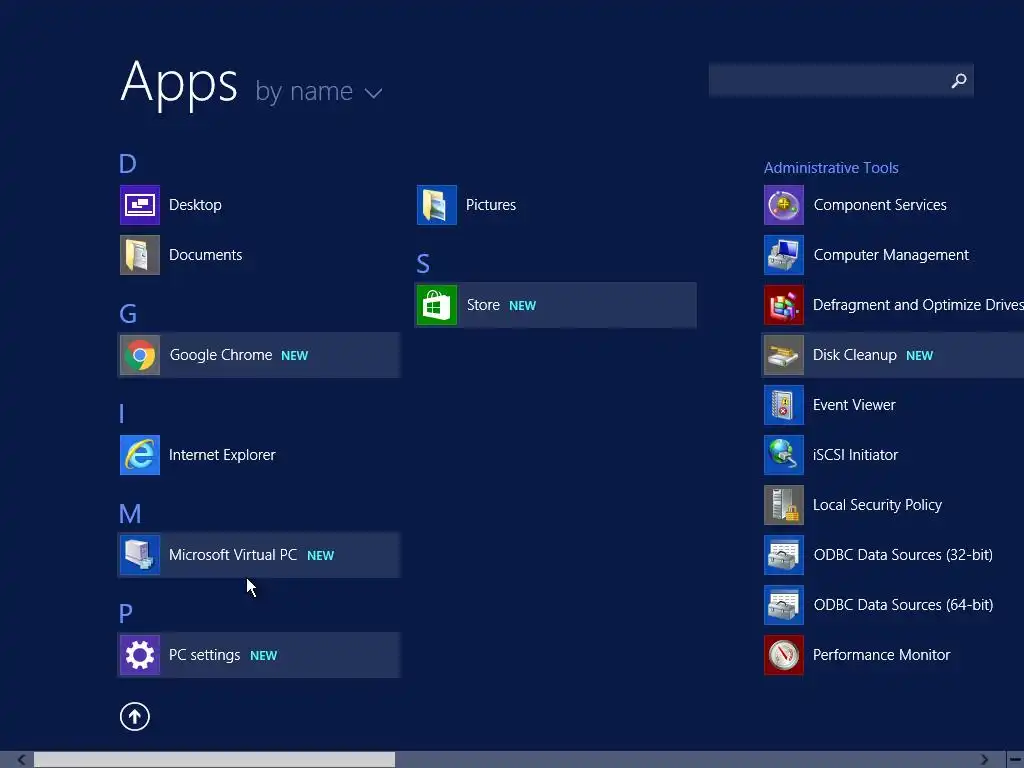Viewport: 1024px width, 768px height.
Task: Click the 'Performance Monitor' label text
Action: click(x=882, y=655)
